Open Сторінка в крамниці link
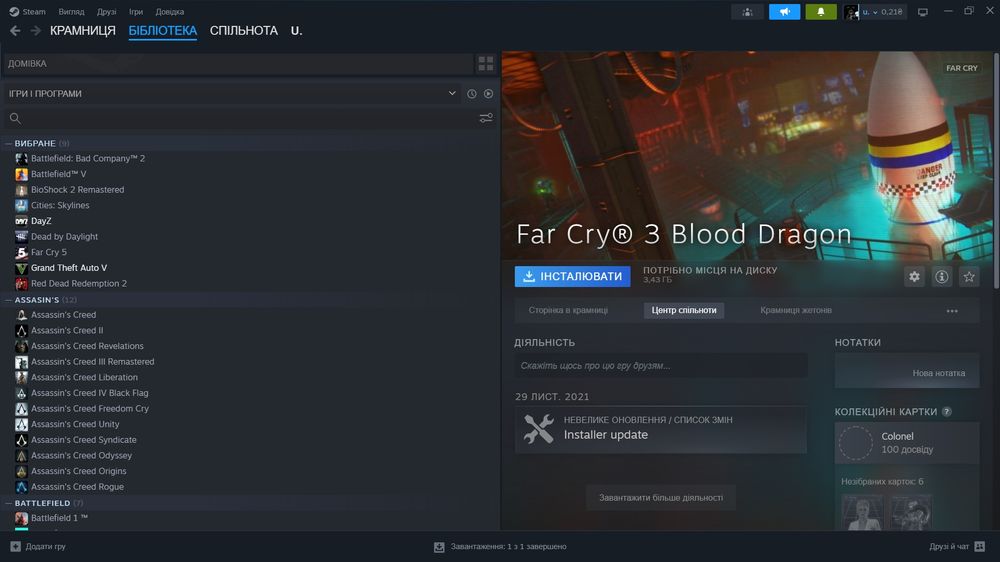 [568, 311]
